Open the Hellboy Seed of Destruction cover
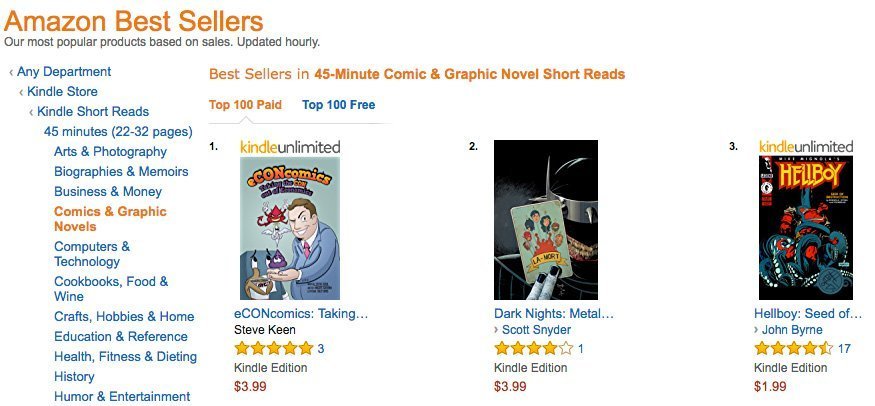The image size is (875, 406). [x=806, y=228]
